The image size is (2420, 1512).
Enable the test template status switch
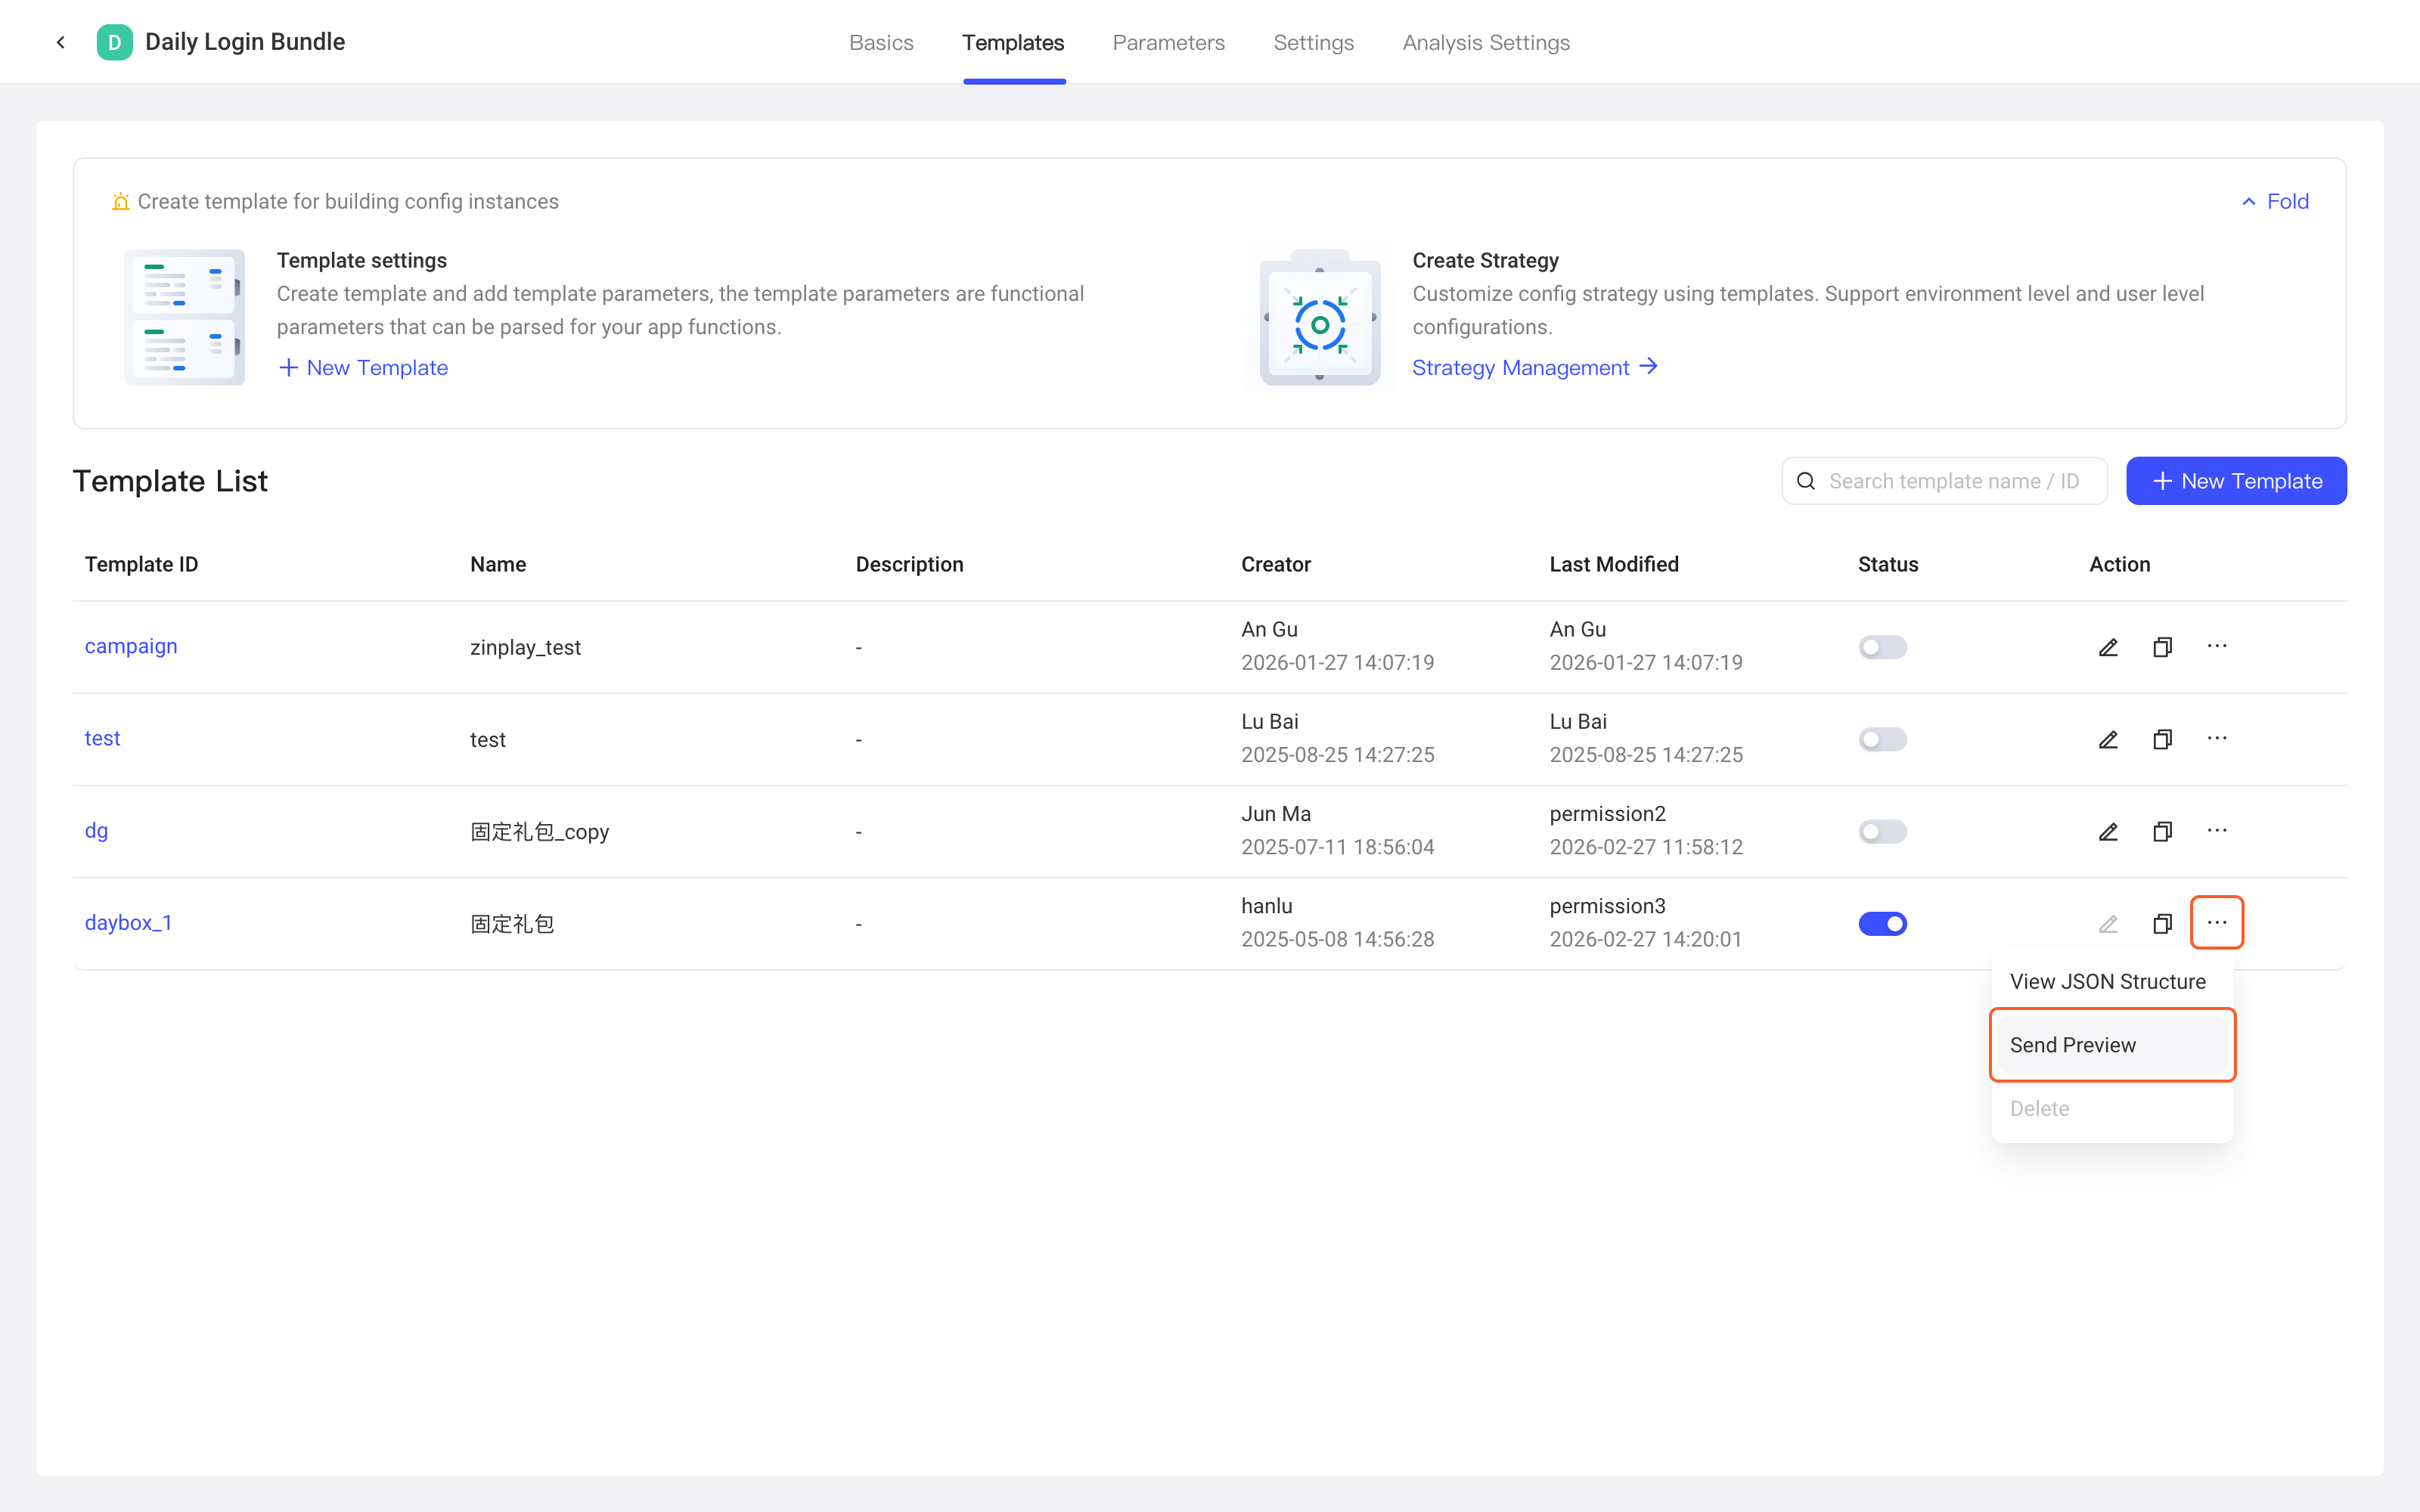1882,739
